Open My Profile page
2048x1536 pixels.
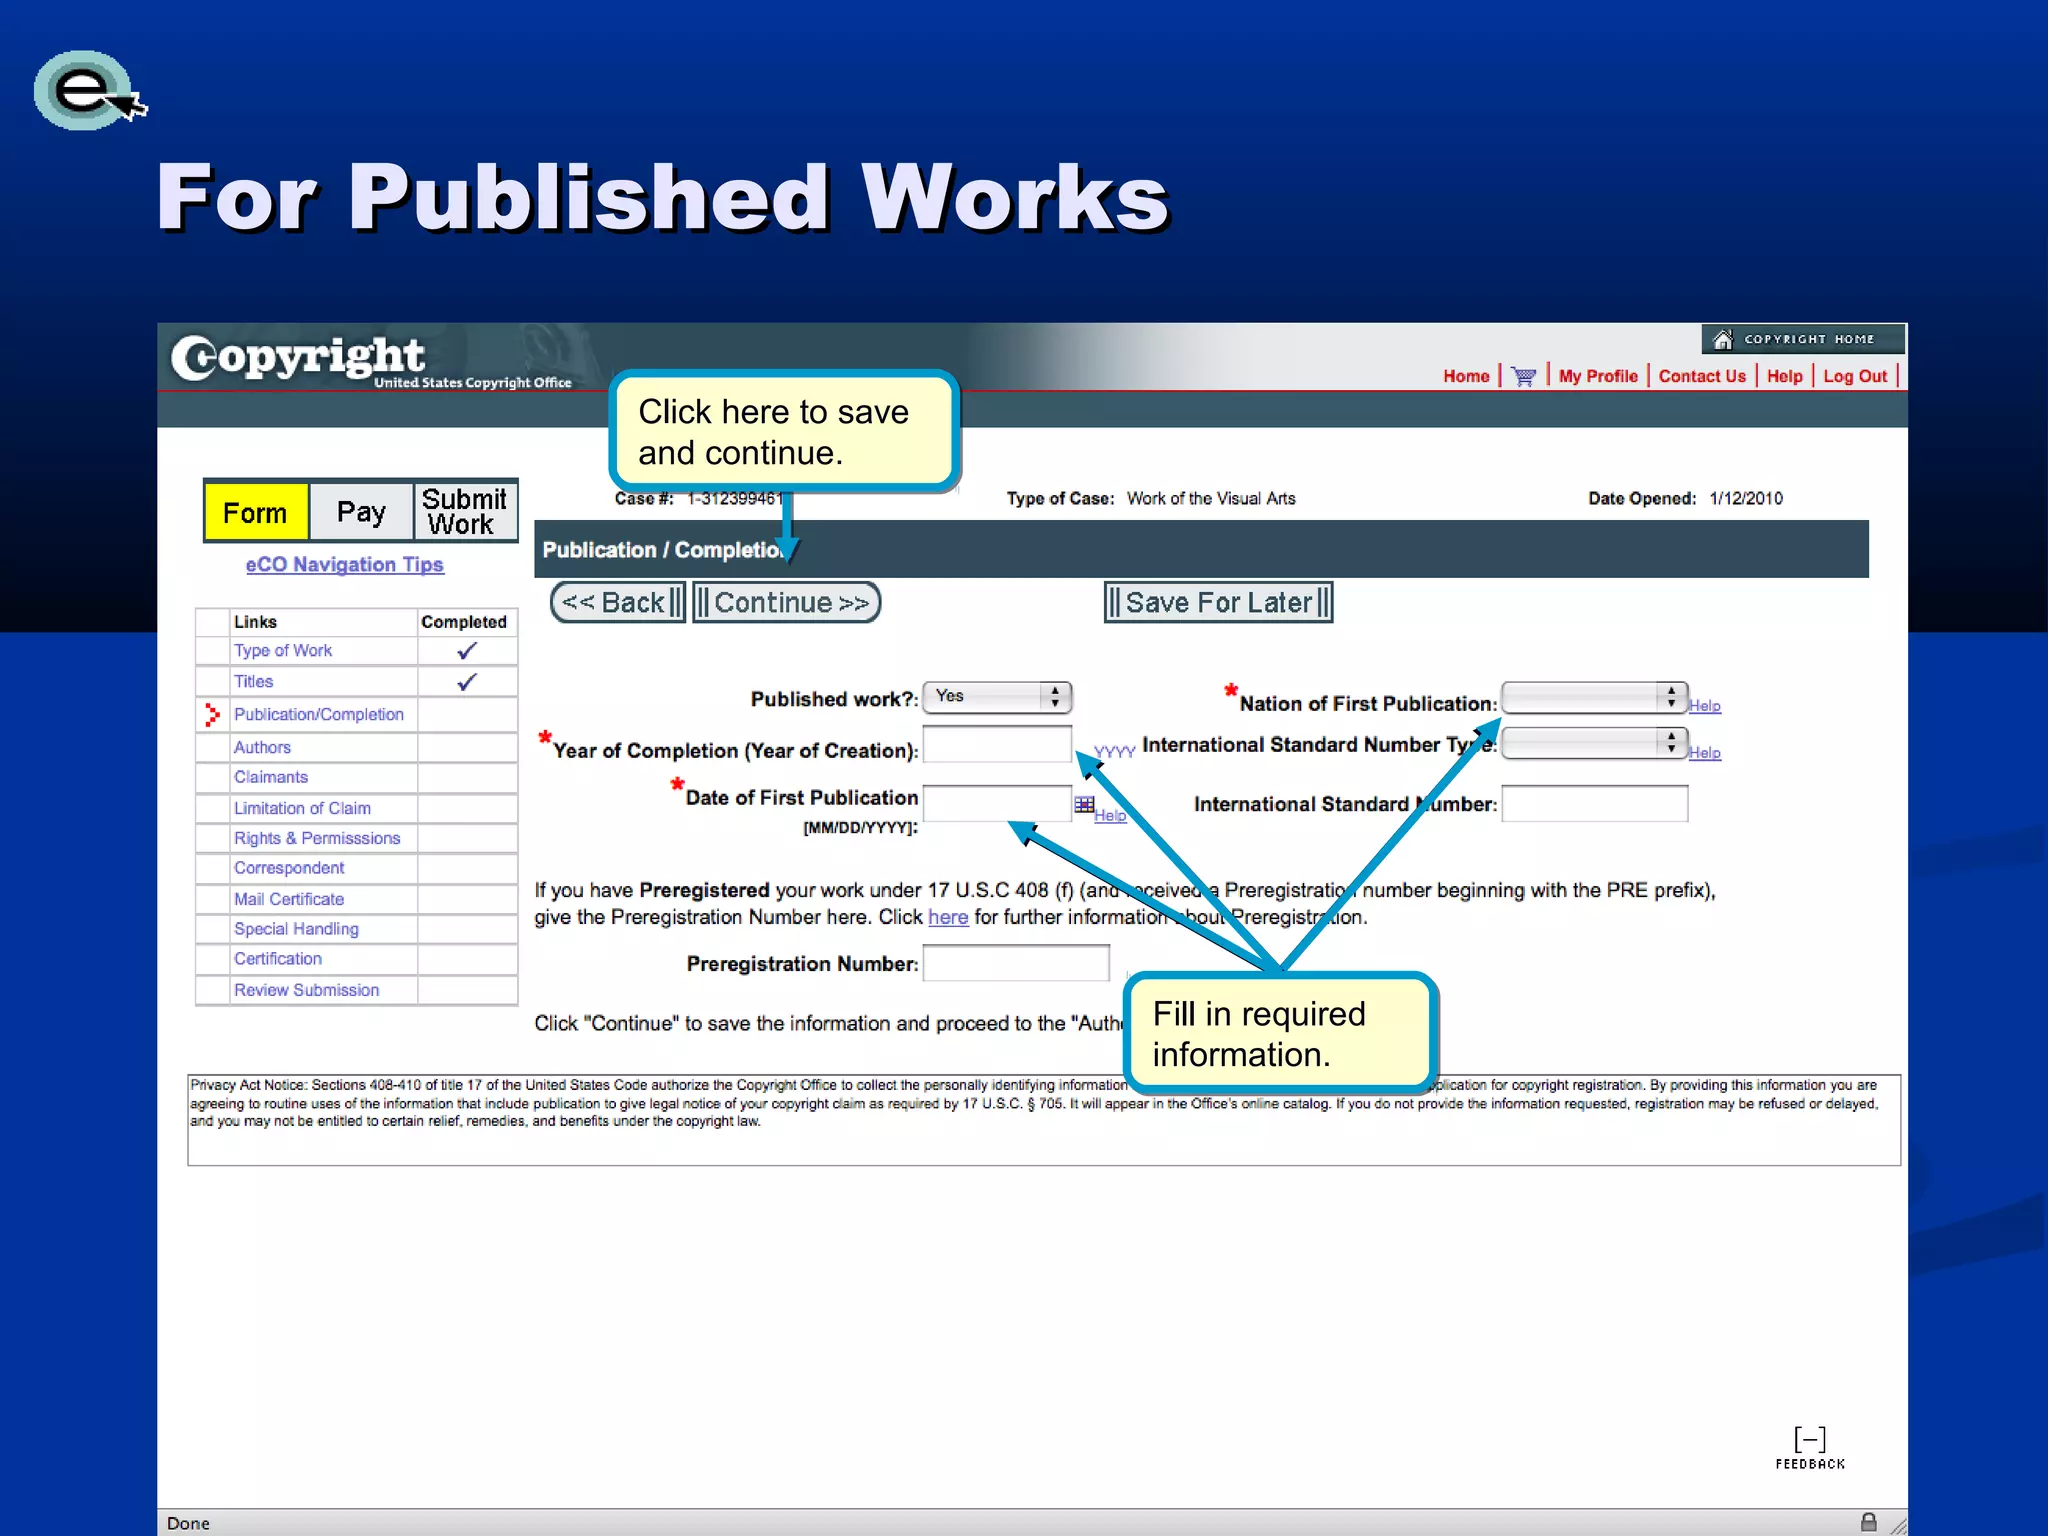(1598, 376)
